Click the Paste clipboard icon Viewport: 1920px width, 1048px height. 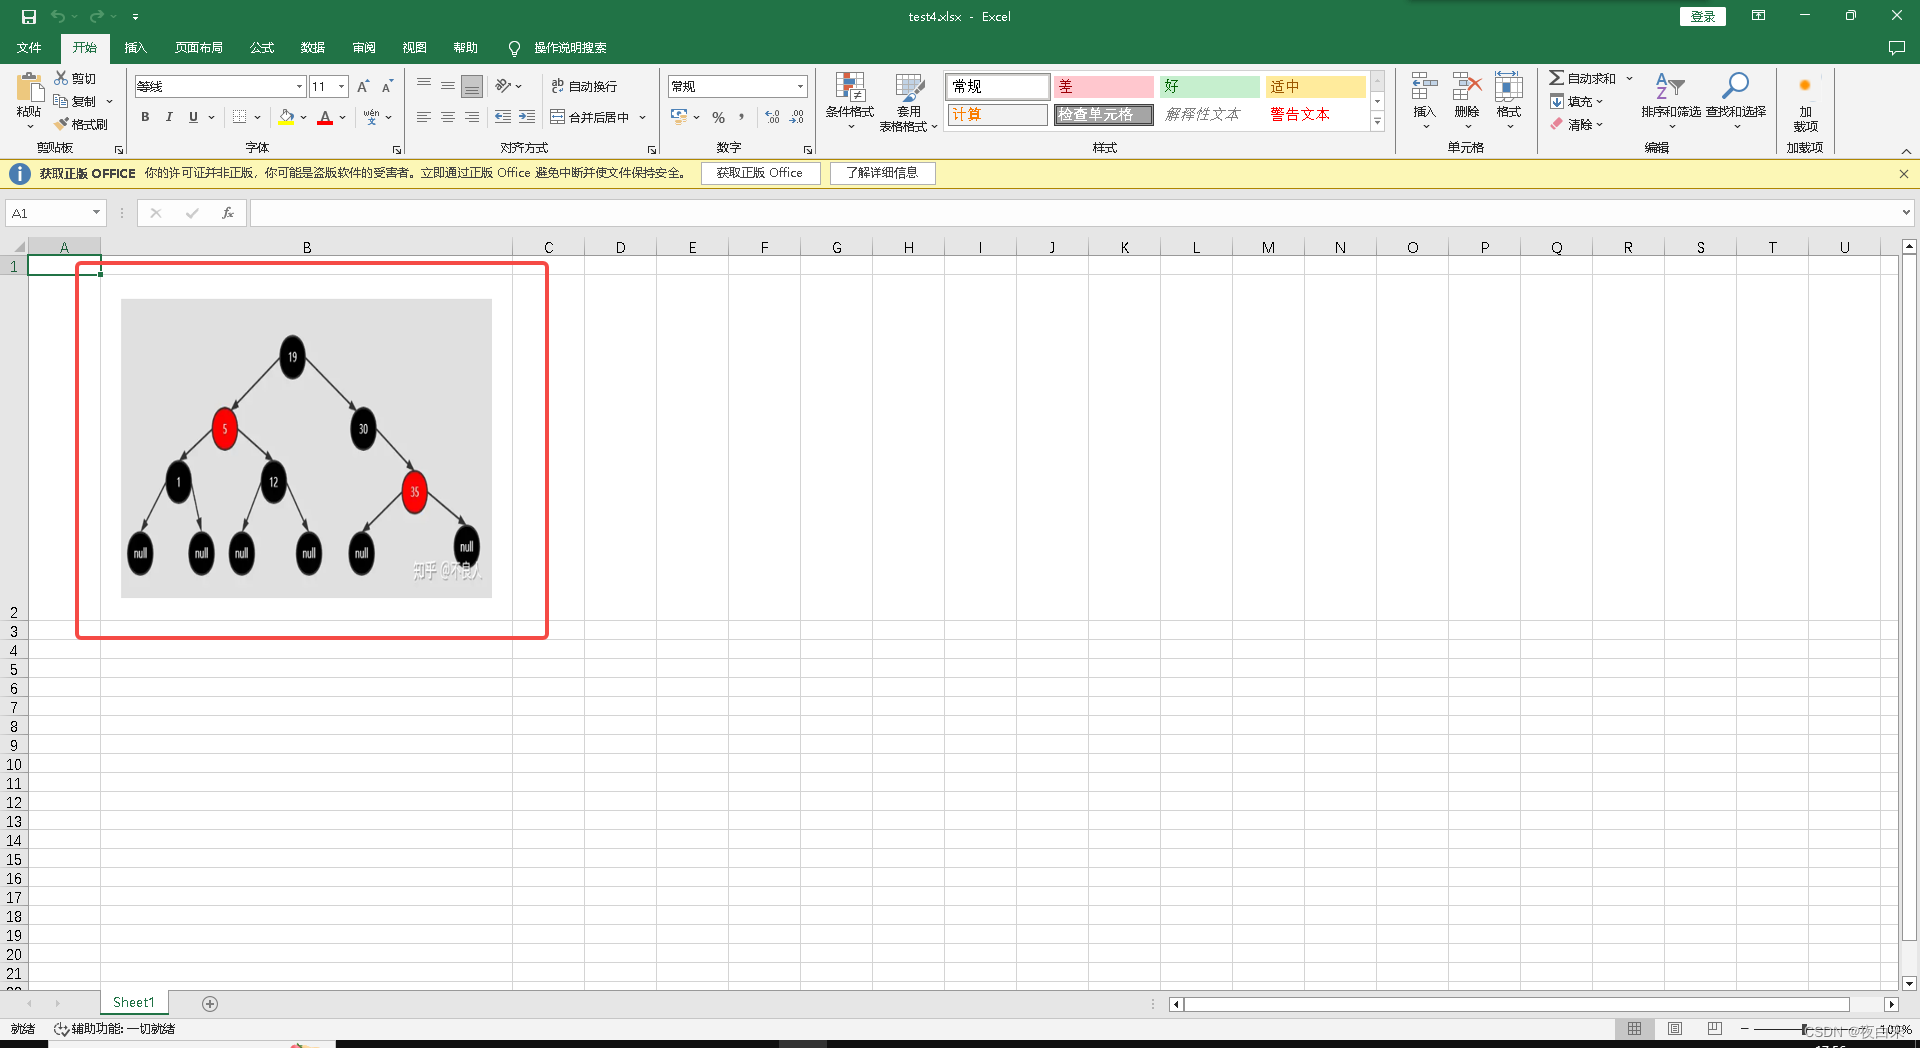pyautogui.click(x=29, y=87)
